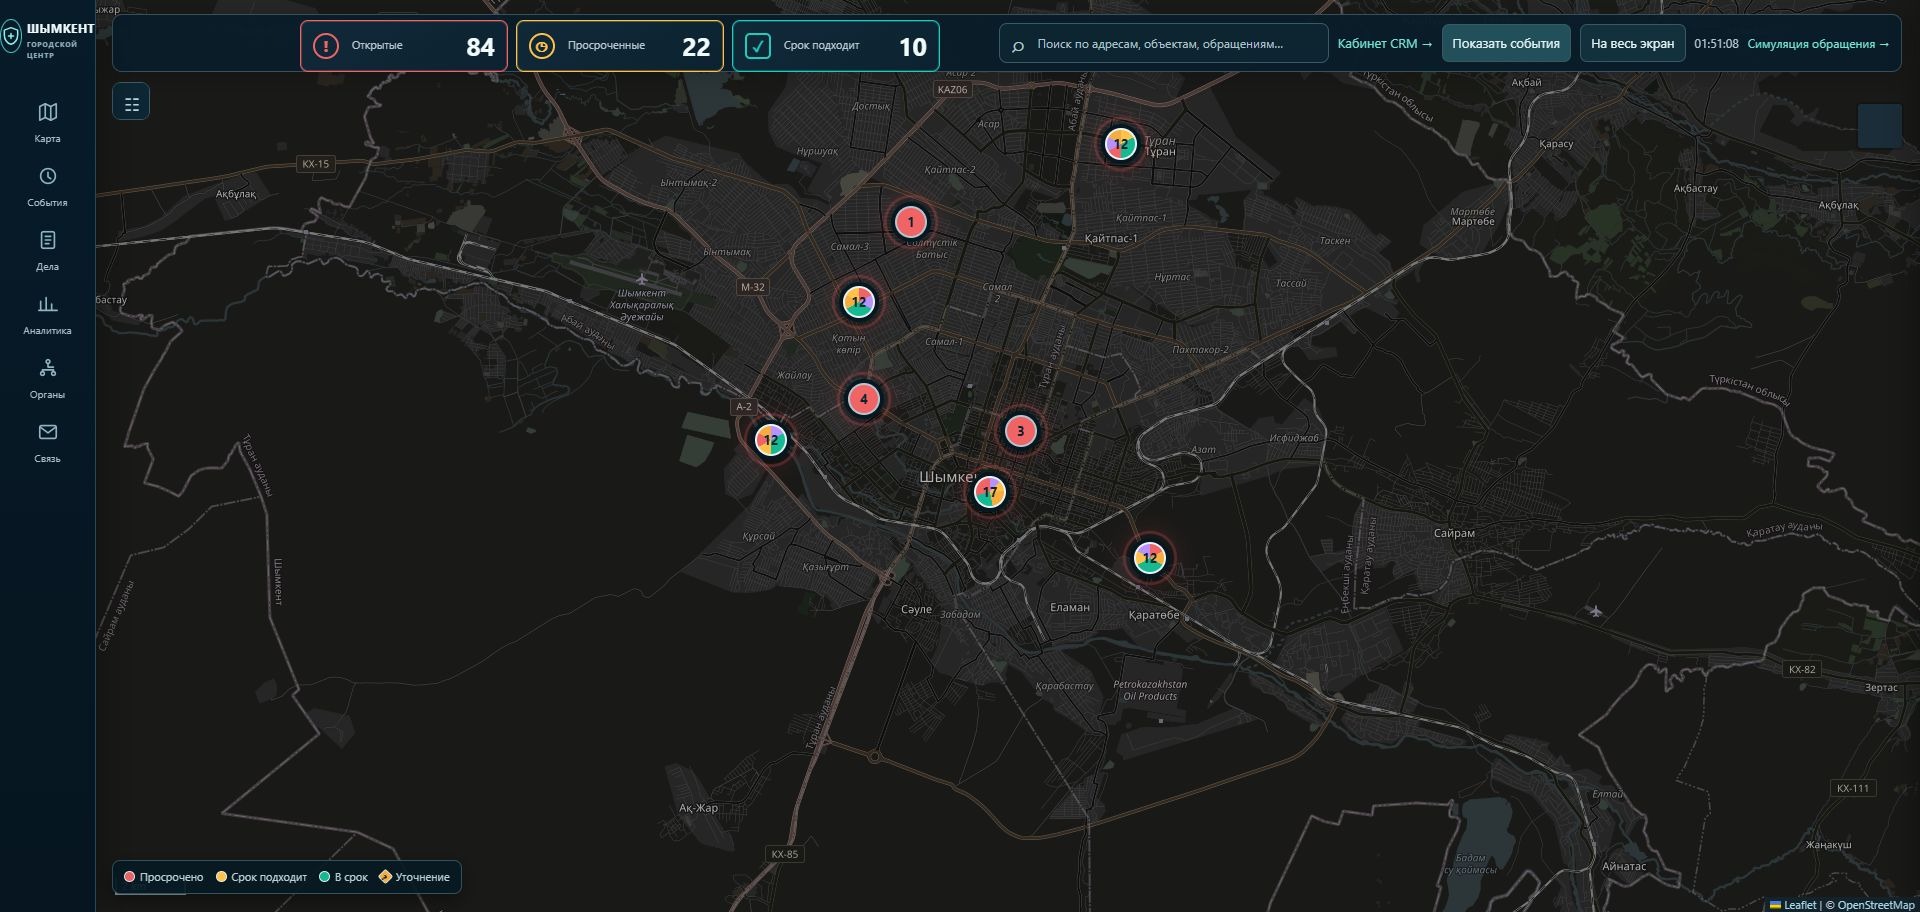Click the cluster of 17 near Шымкент label
The width and height of the screenshot is (1920, 912).
click(989, 492)
